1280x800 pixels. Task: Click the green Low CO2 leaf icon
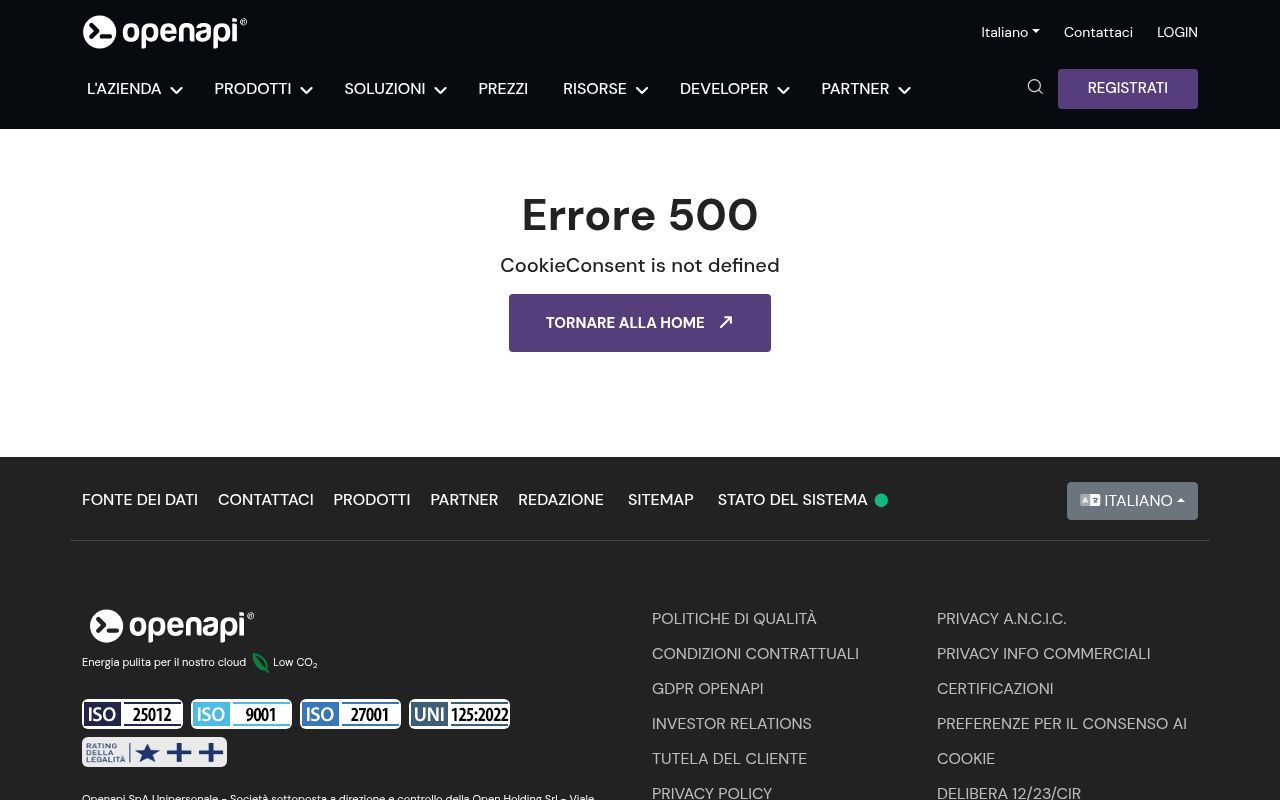(260, 662)
